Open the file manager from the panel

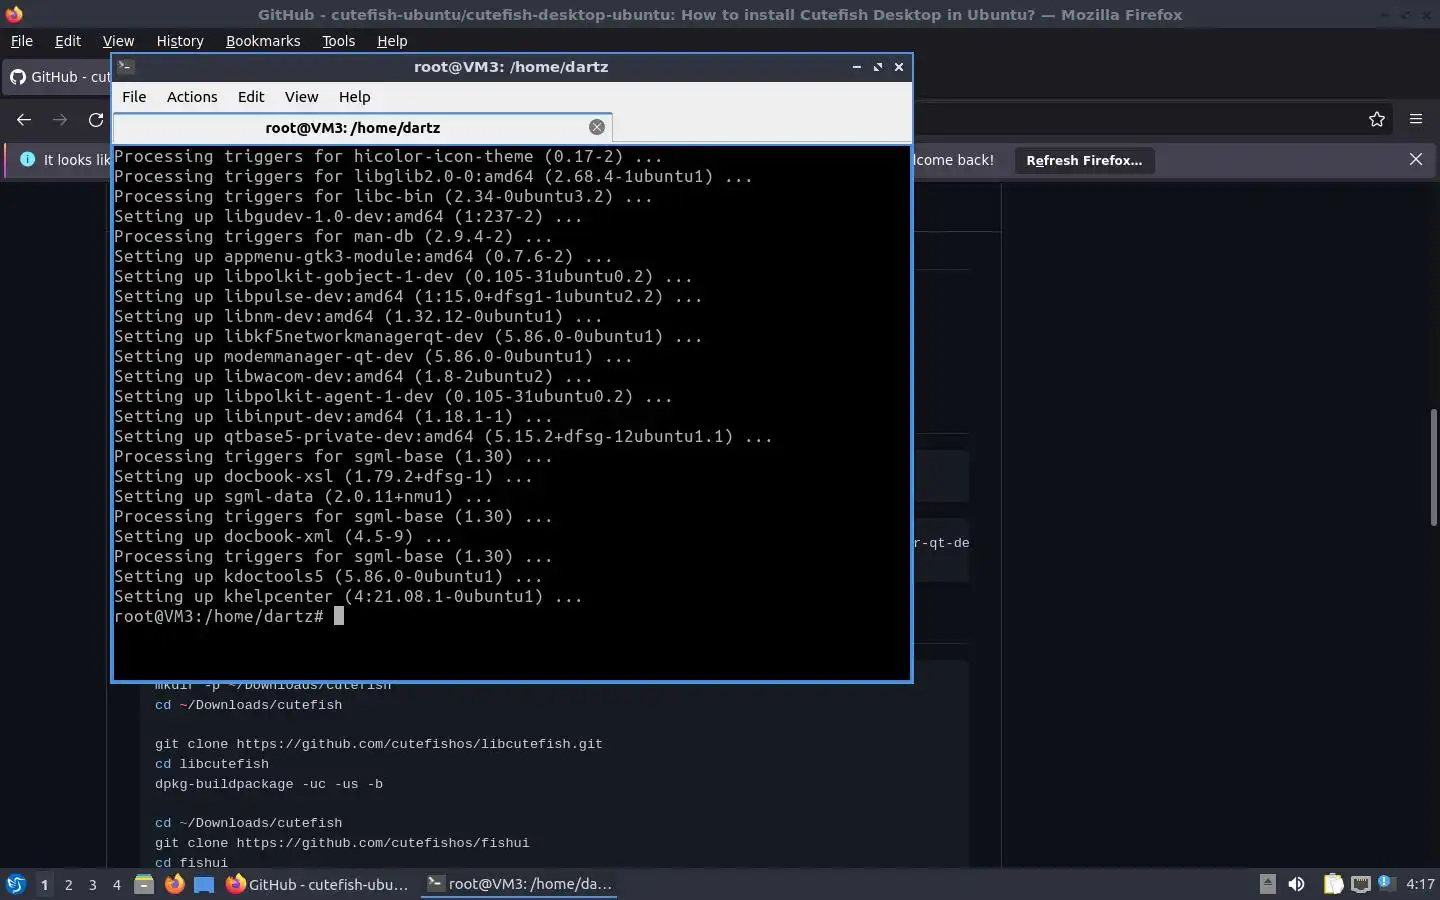click(144, 884)
